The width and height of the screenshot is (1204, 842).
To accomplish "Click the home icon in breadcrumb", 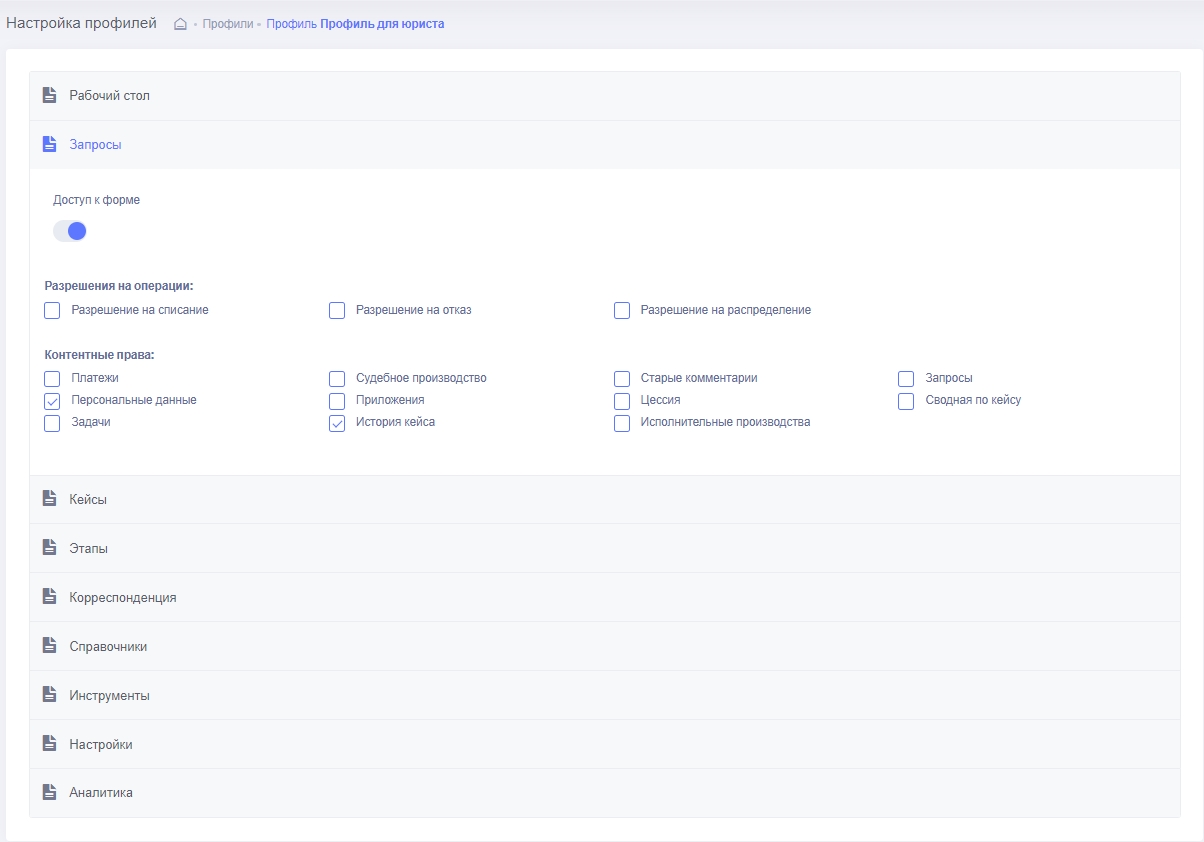I will point(180,24).
